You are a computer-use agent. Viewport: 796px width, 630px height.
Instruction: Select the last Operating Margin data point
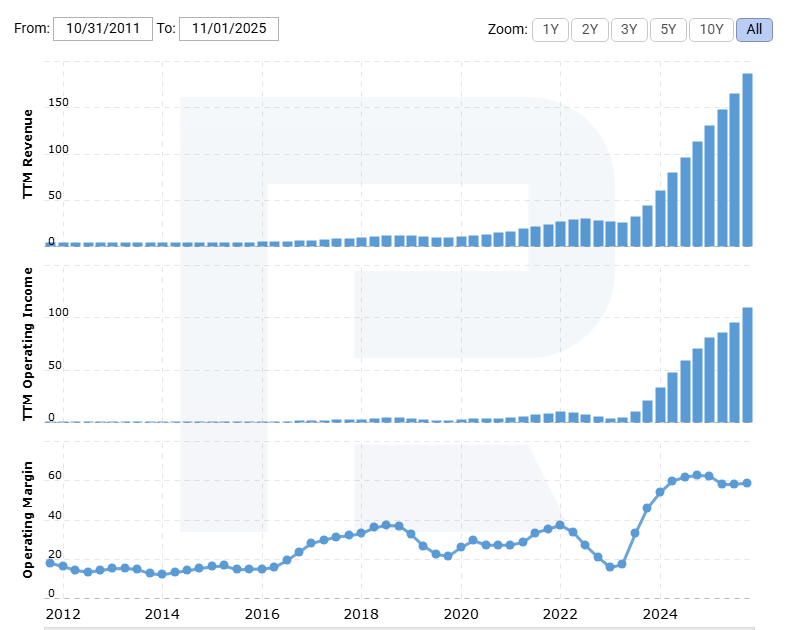(x=747, y=483)
